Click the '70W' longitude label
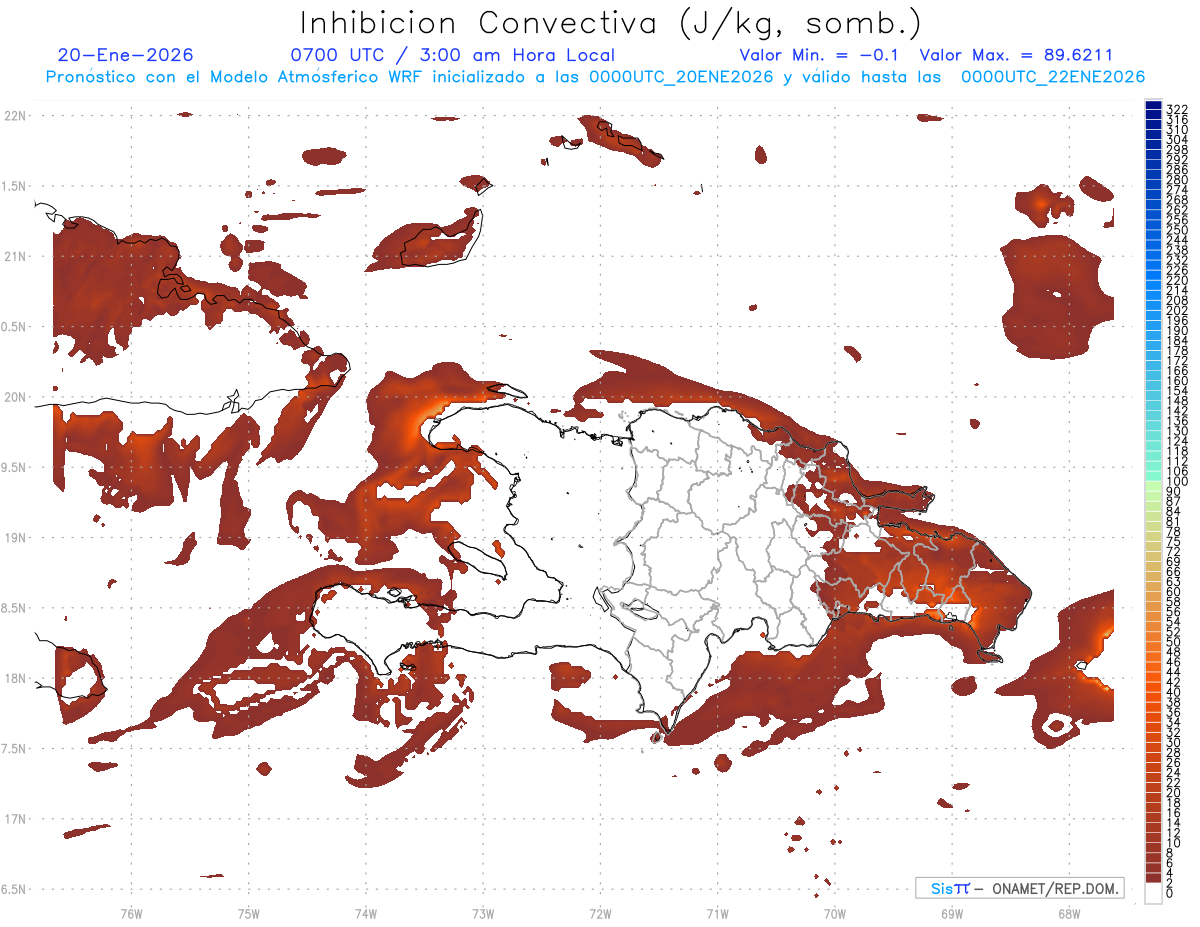The height and width of the screenshot is (927, 1200). (834, 913)
